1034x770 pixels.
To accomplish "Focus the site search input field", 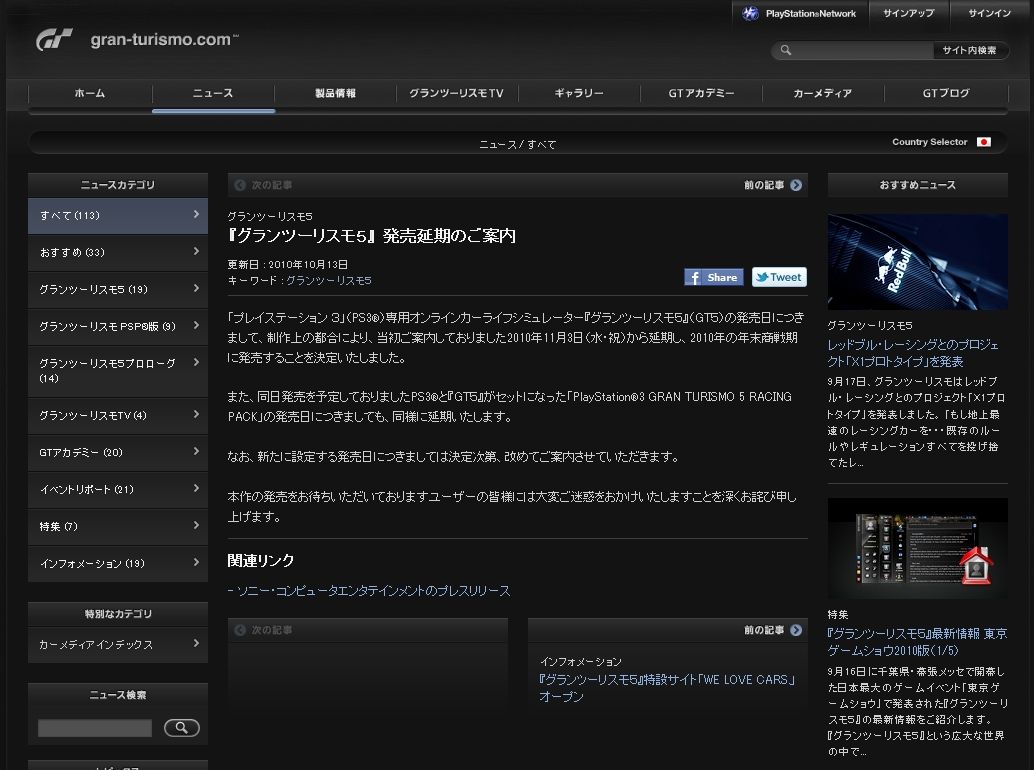I will tap(863, 50).
